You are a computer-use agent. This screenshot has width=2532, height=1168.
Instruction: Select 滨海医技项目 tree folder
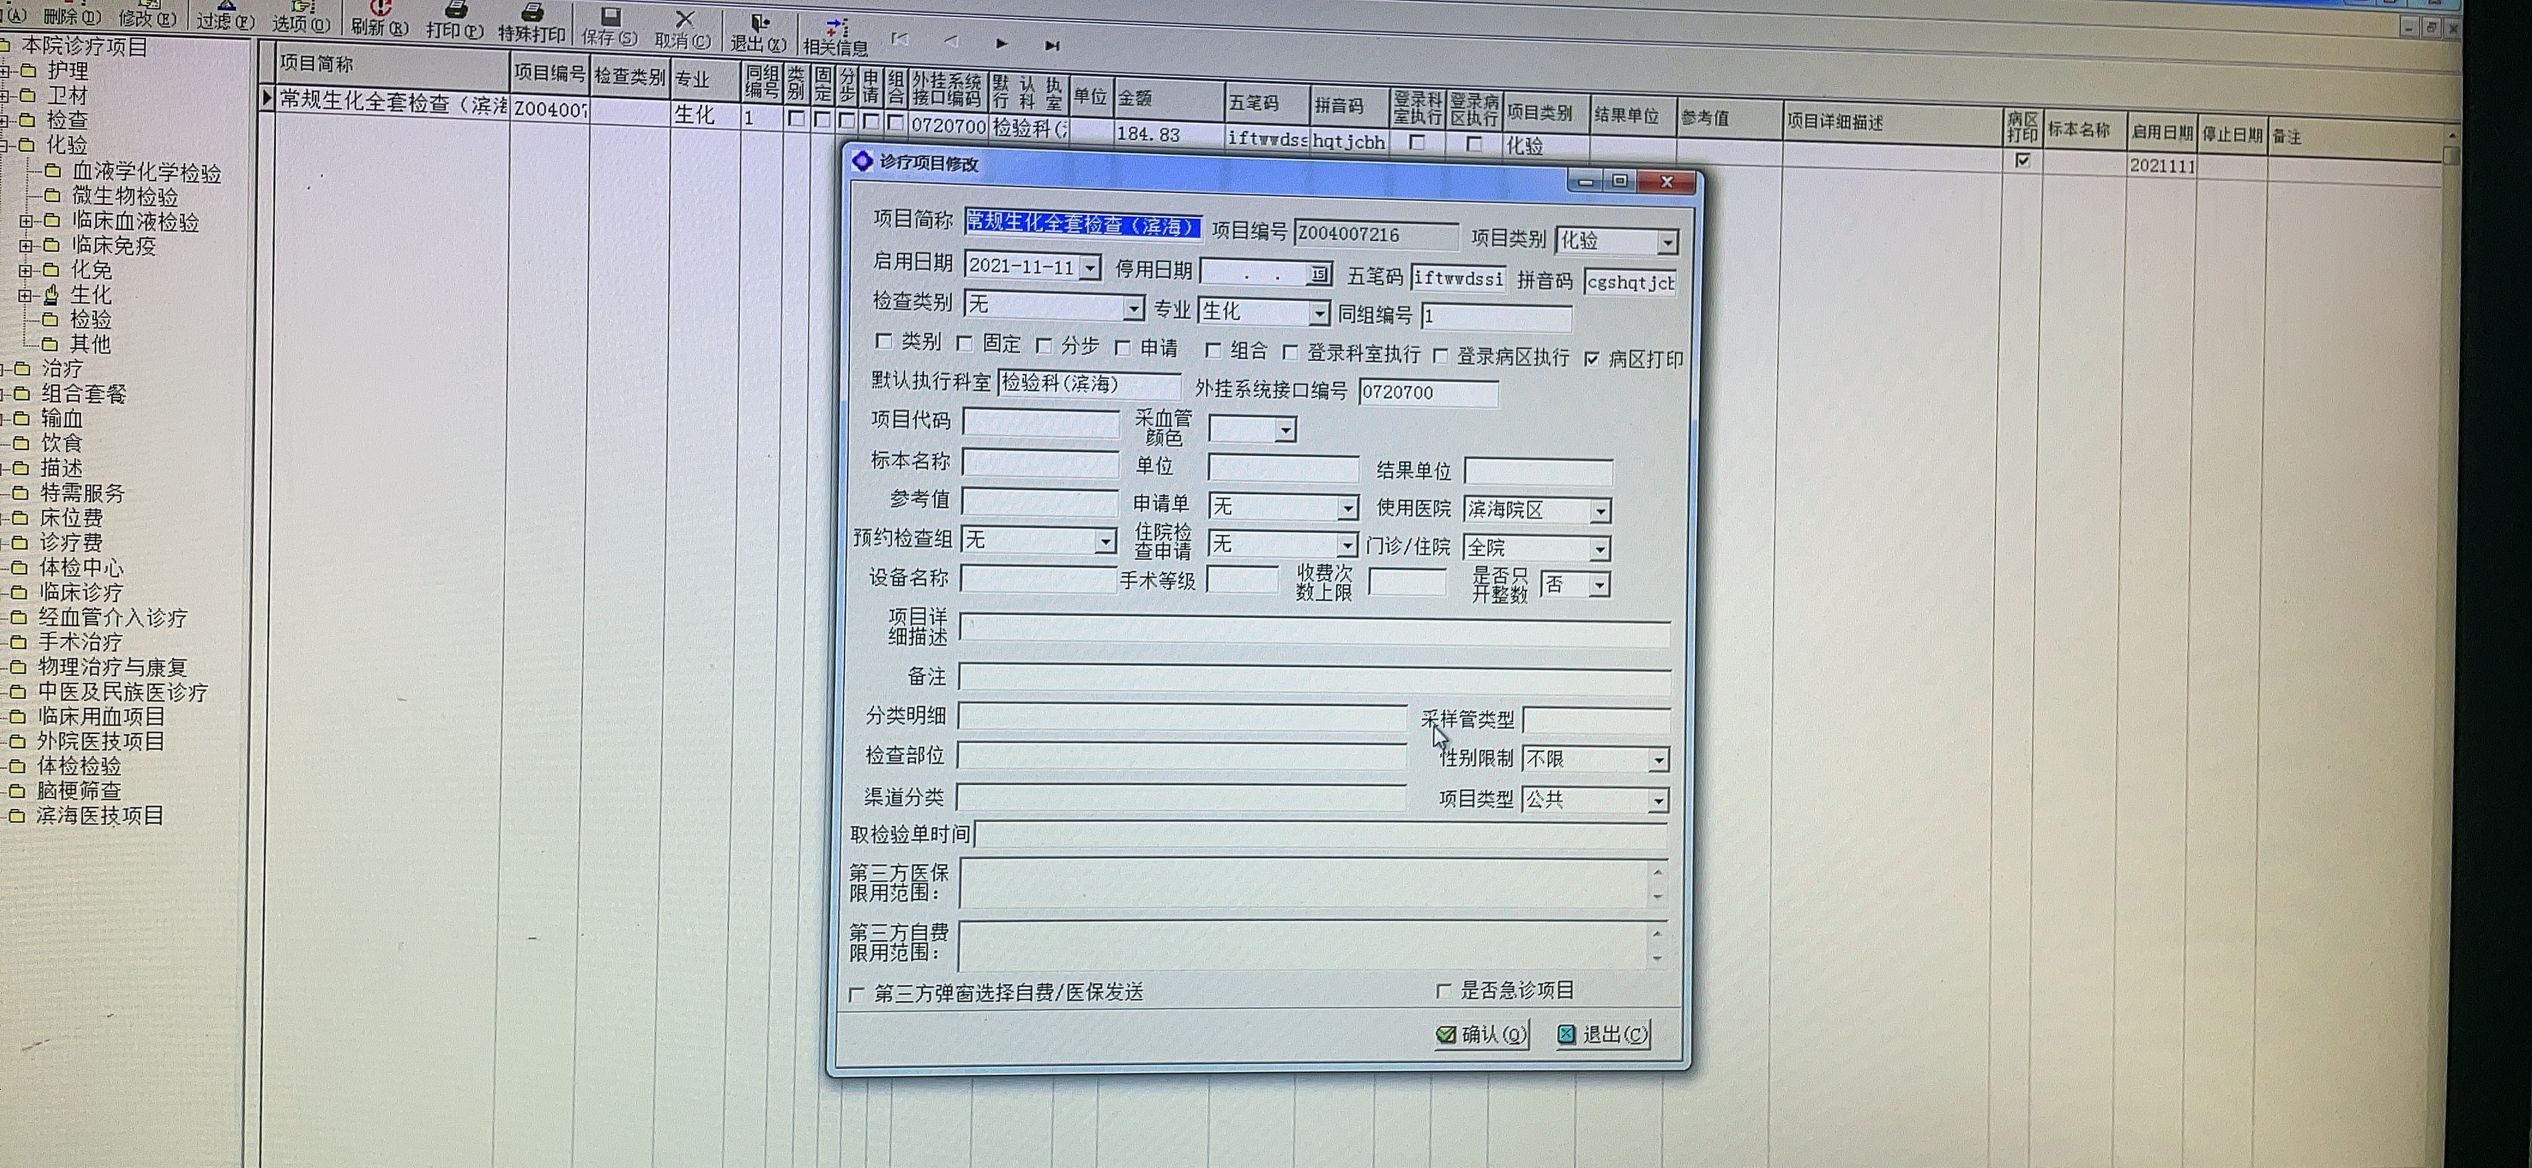(x=100, y=816)
